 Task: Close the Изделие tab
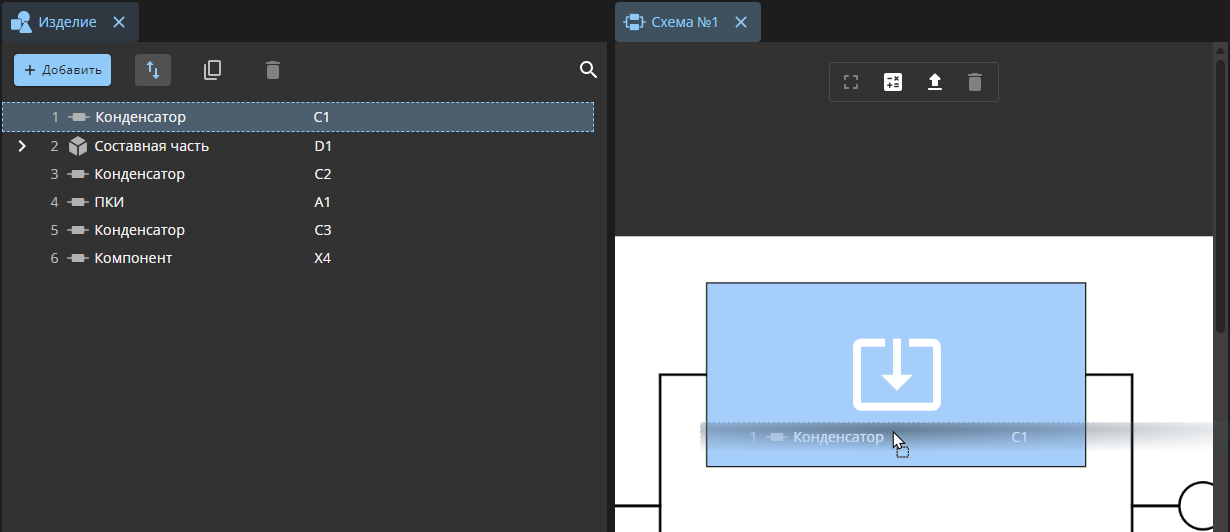(x=119, y=22)
